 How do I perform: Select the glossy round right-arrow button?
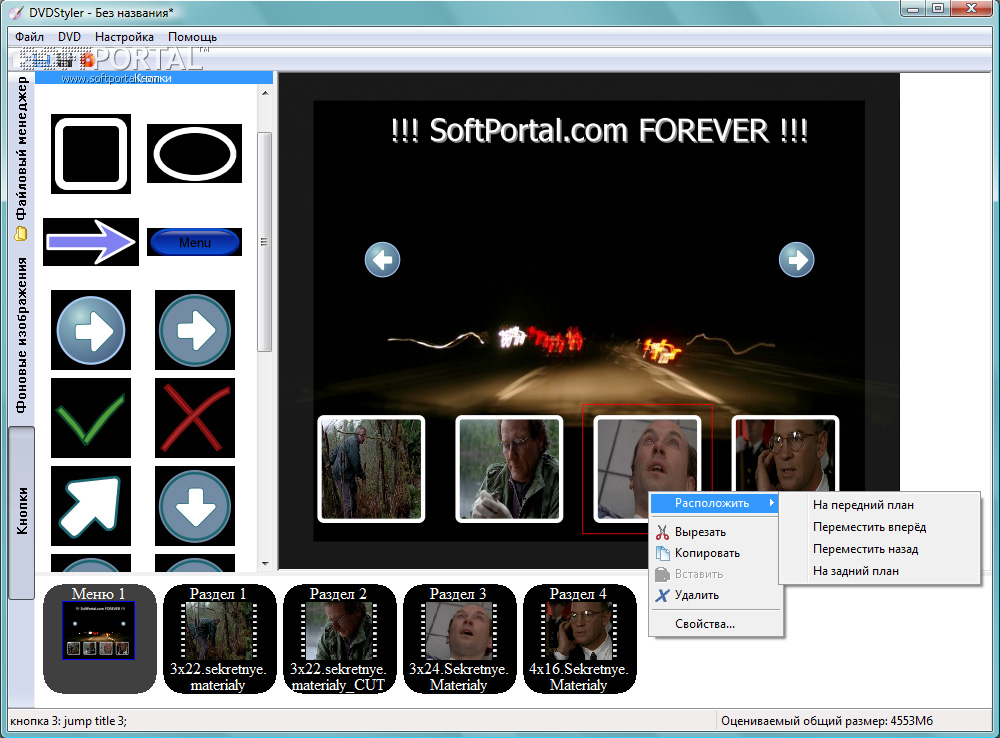point(91,330)
